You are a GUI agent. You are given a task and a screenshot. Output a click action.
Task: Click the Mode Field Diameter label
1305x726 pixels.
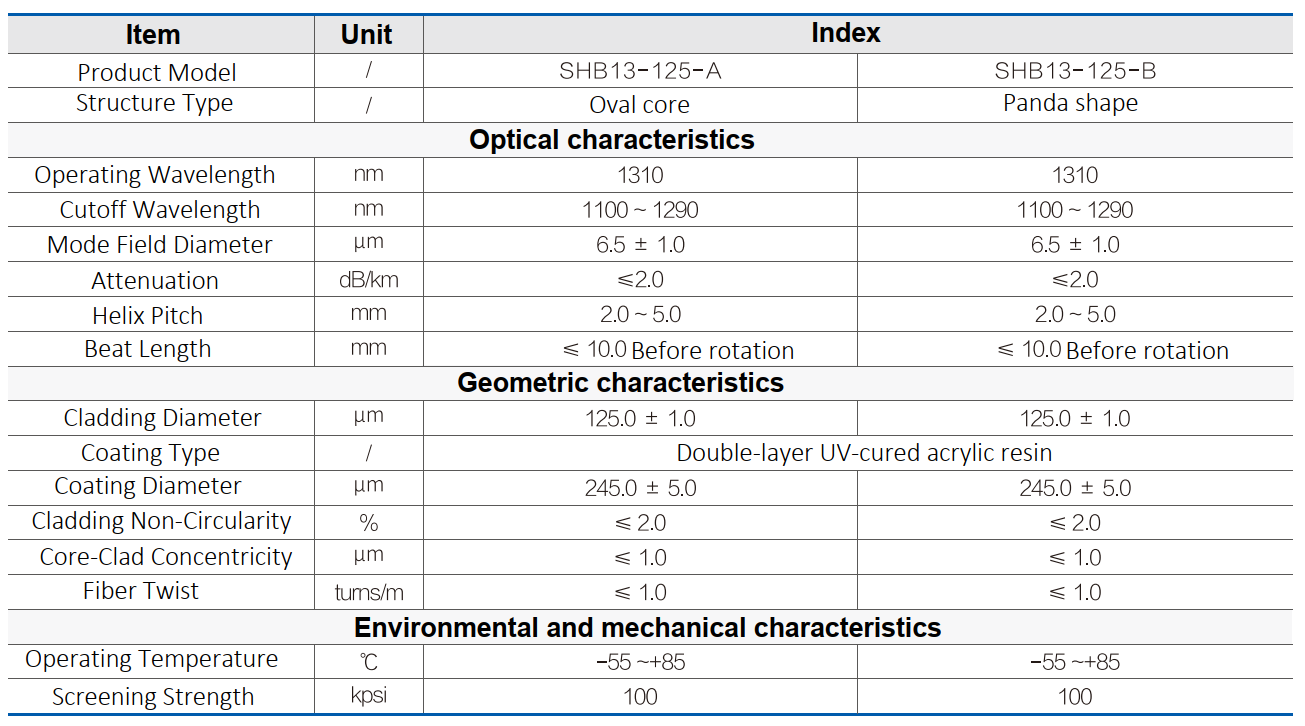160,245
